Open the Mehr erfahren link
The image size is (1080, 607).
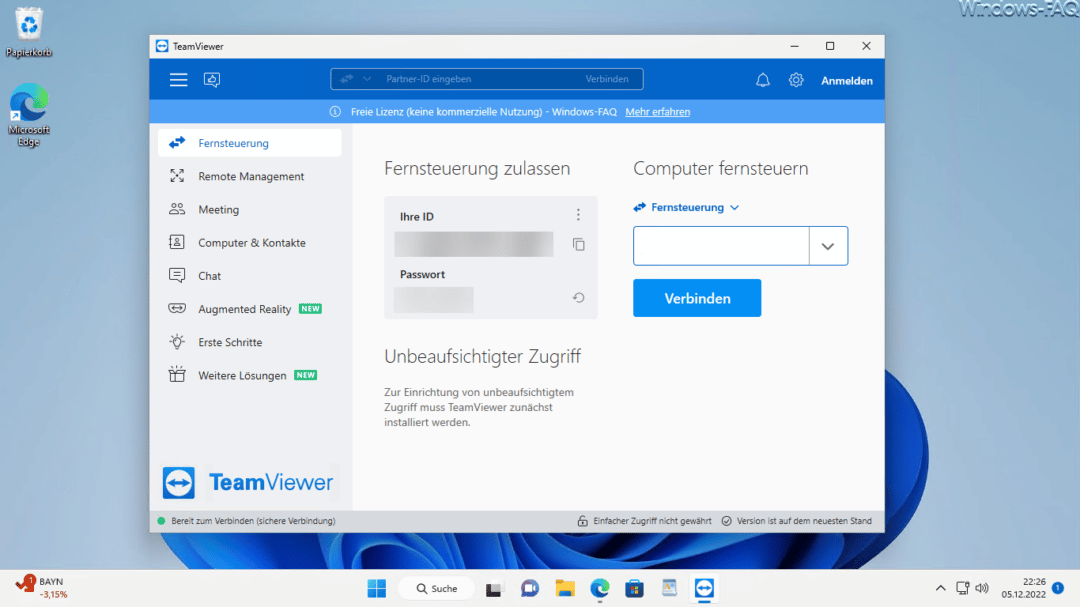tap(657, 111)
